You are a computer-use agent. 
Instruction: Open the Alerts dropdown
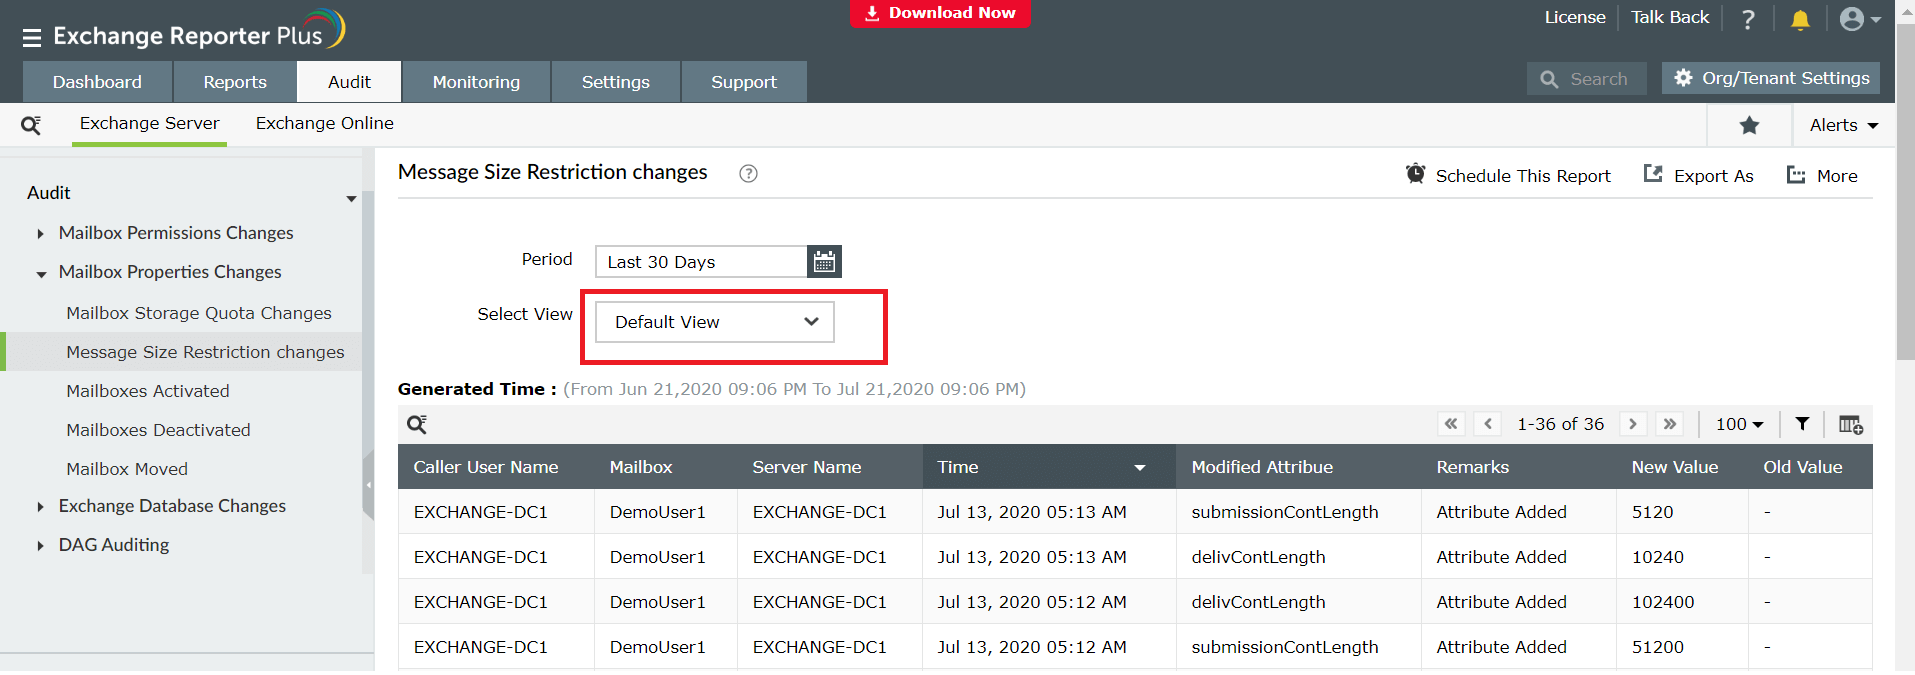[x=1844, y=125]
